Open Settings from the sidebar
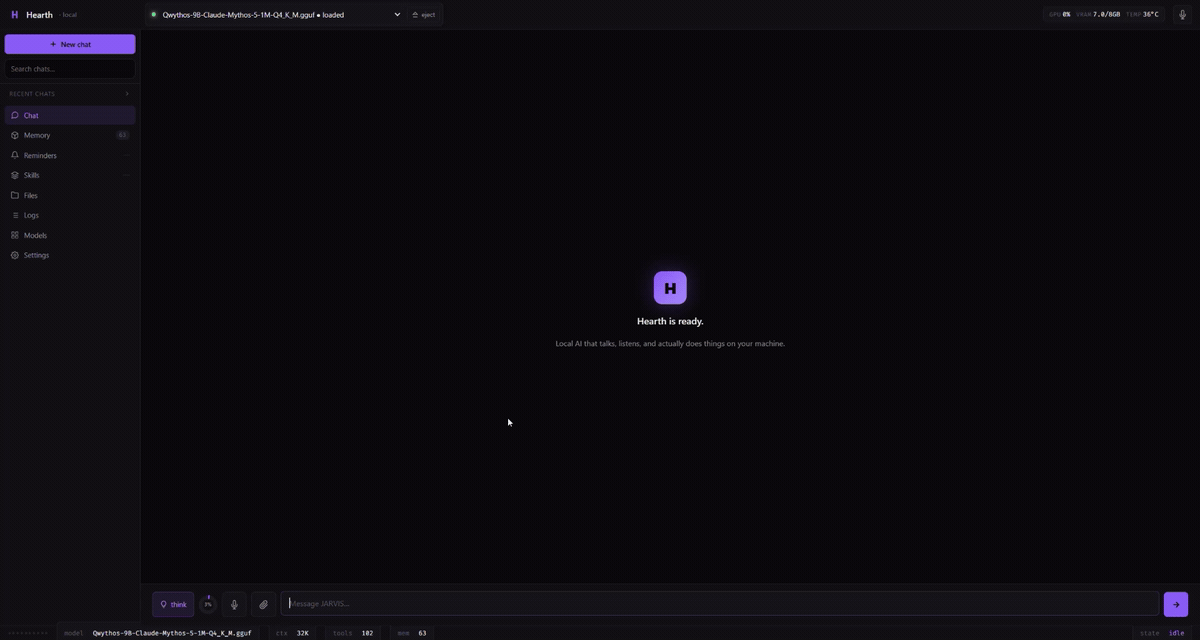The height and width of the screenshot is (640, 1200). 70,255
